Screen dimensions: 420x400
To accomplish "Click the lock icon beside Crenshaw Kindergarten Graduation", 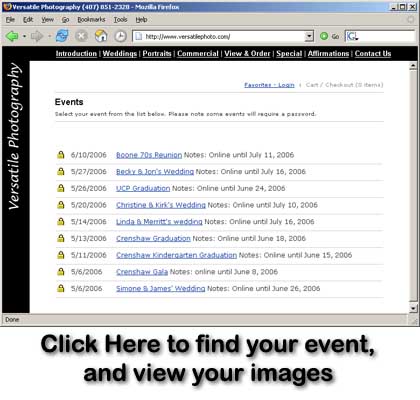I will (60, 255).
